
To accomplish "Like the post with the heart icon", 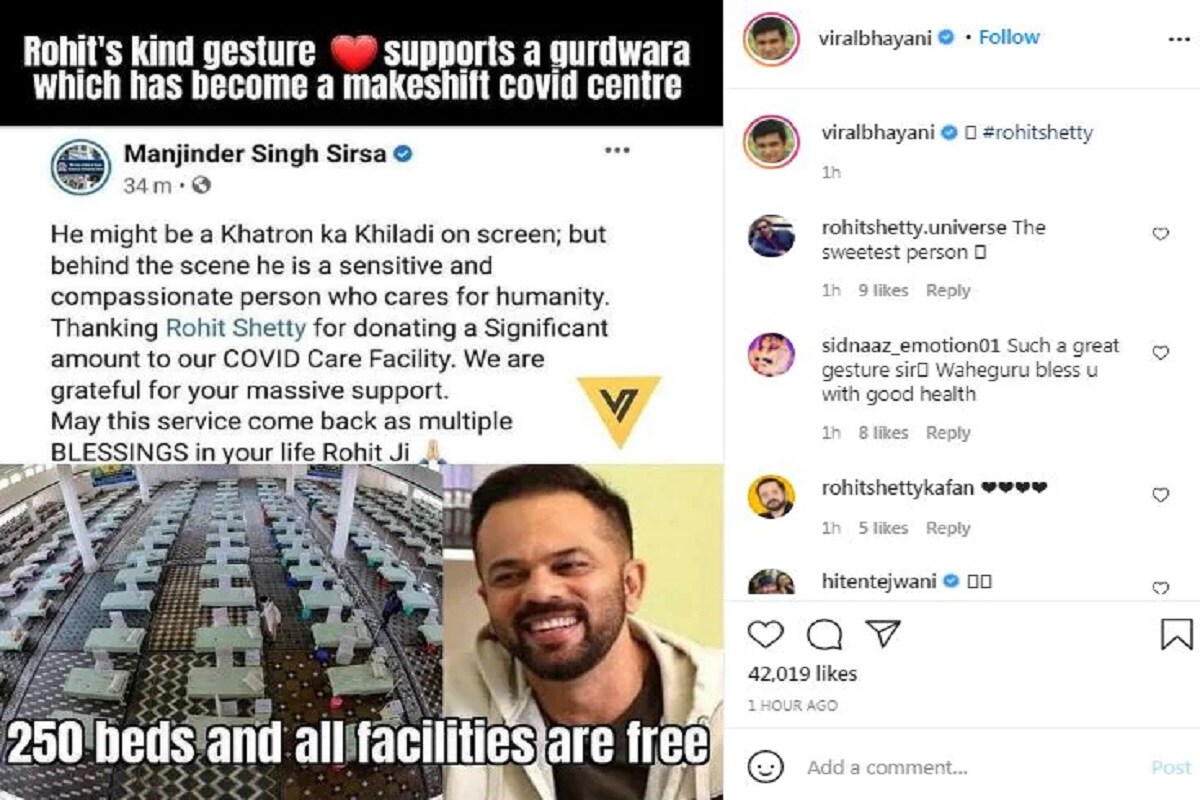I will click(766, 634).
